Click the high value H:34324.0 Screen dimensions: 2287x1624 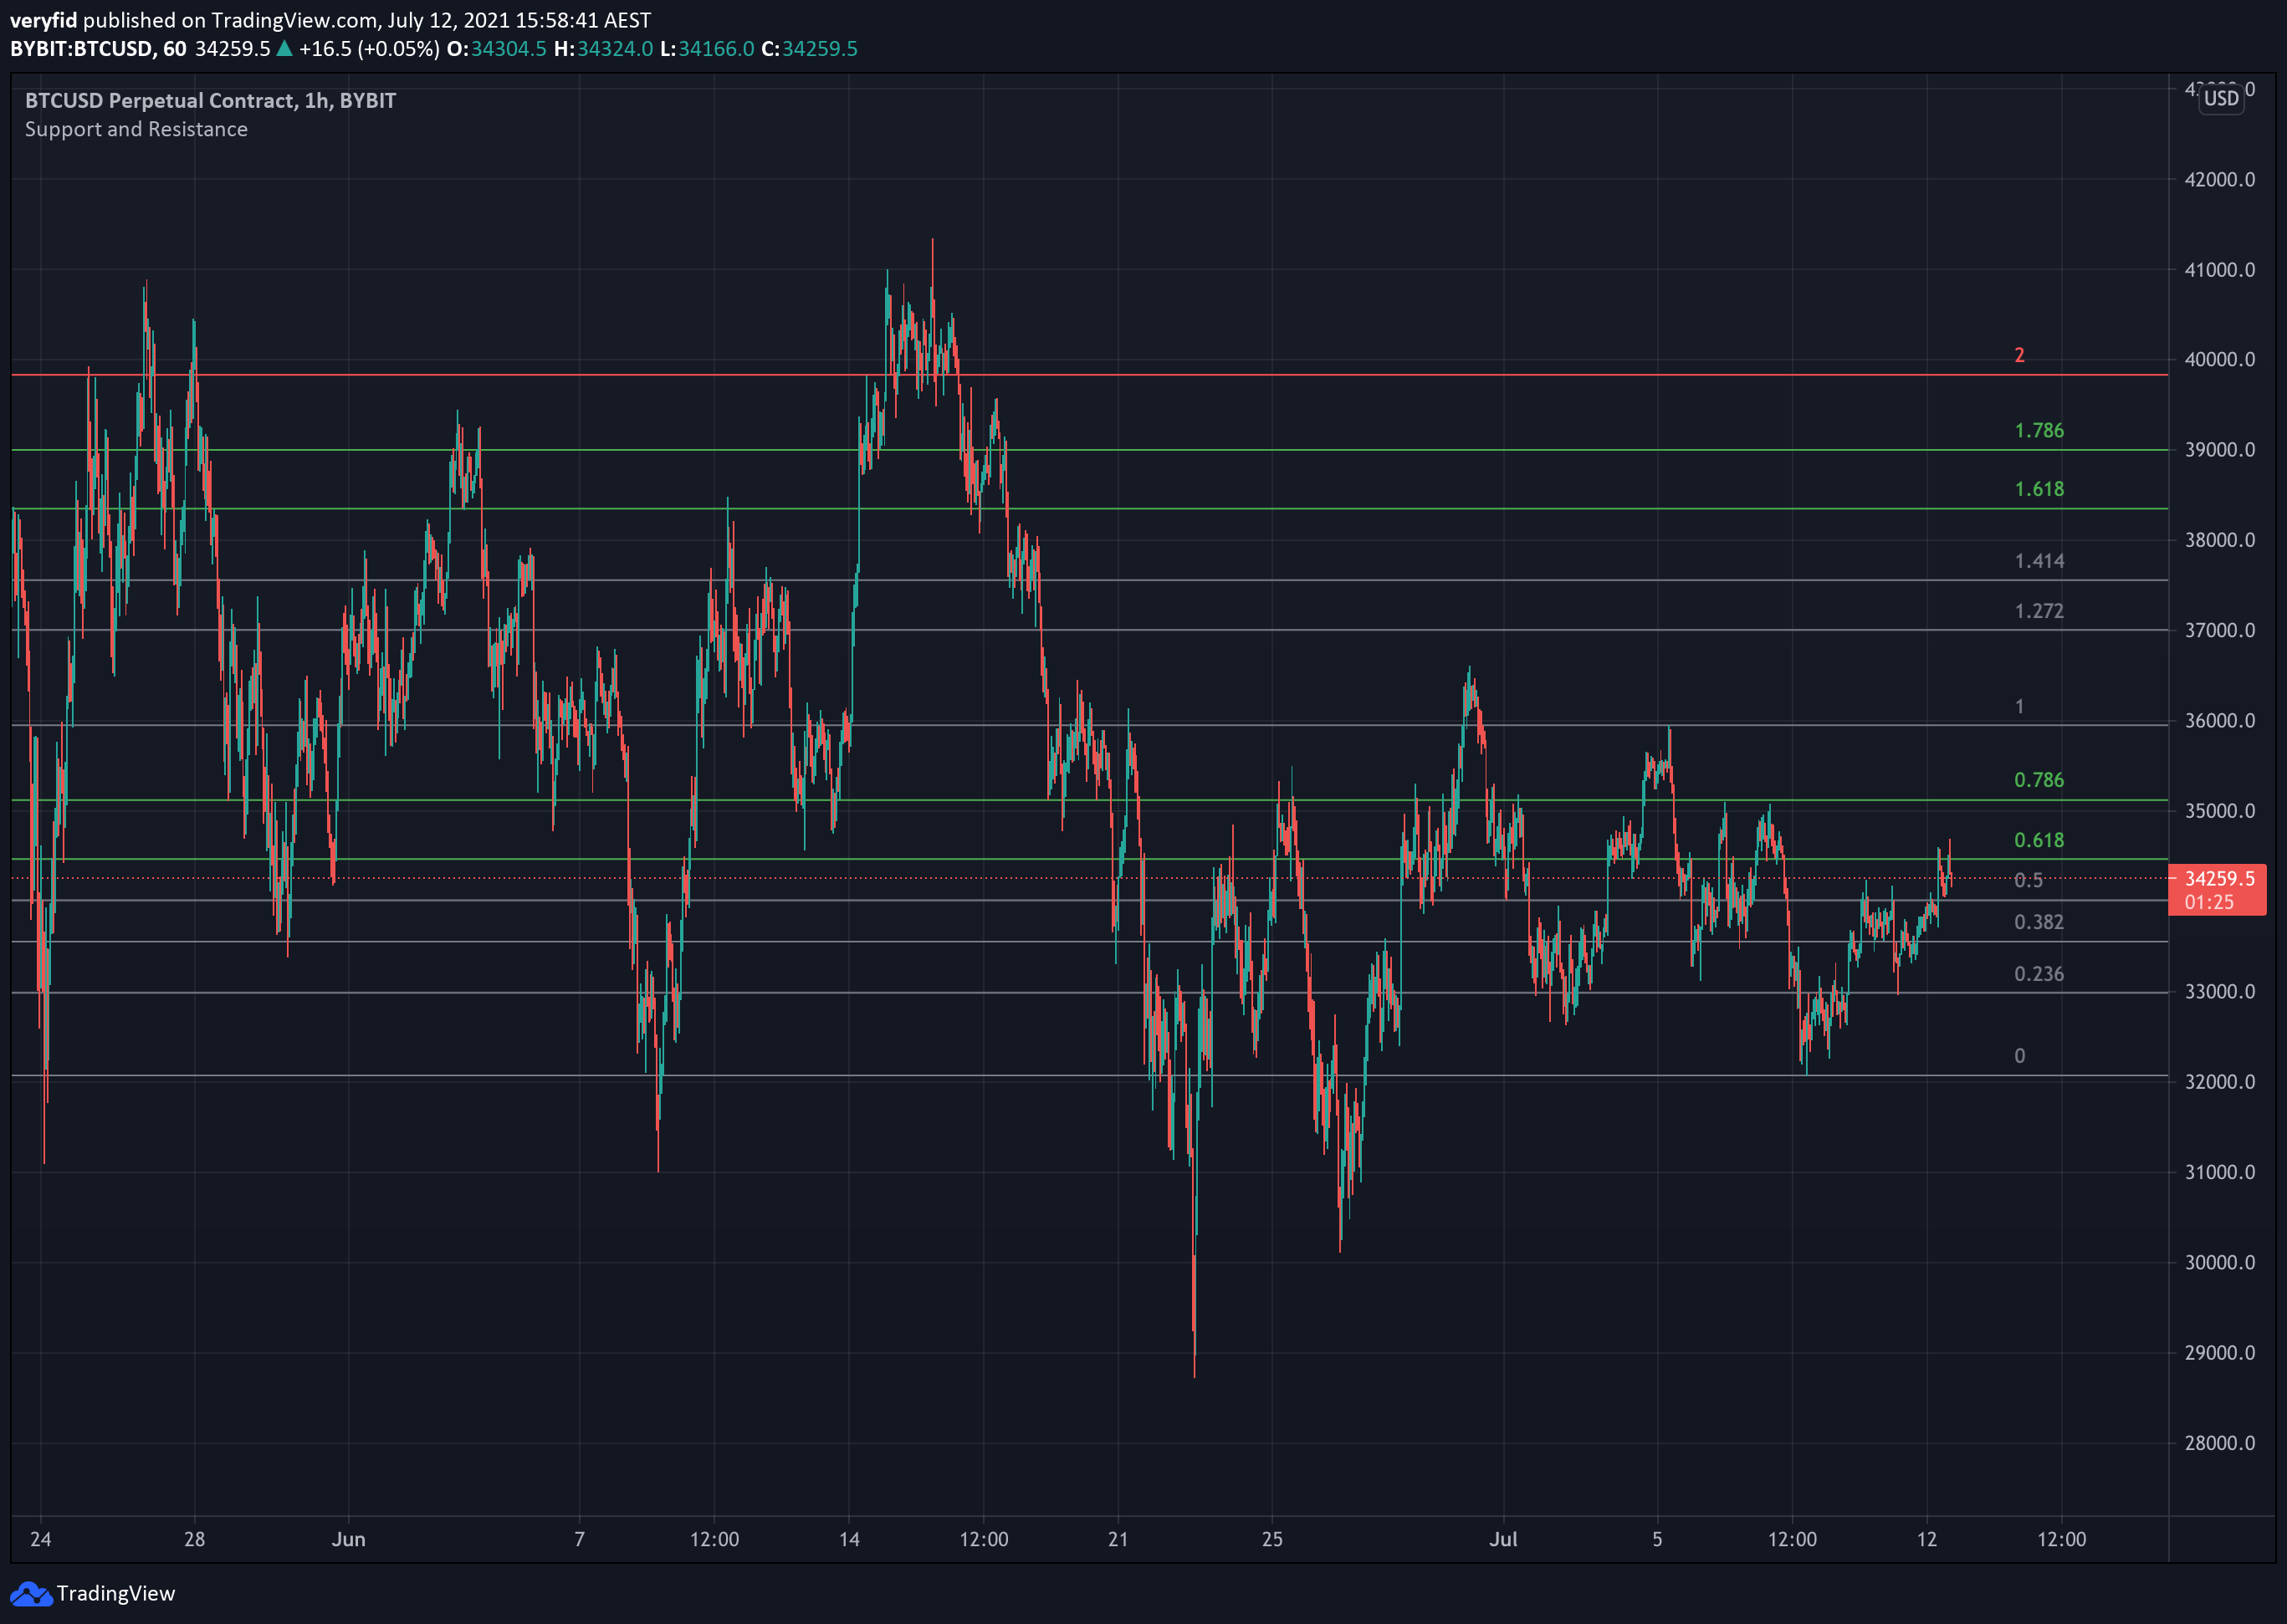coord(603,49)
